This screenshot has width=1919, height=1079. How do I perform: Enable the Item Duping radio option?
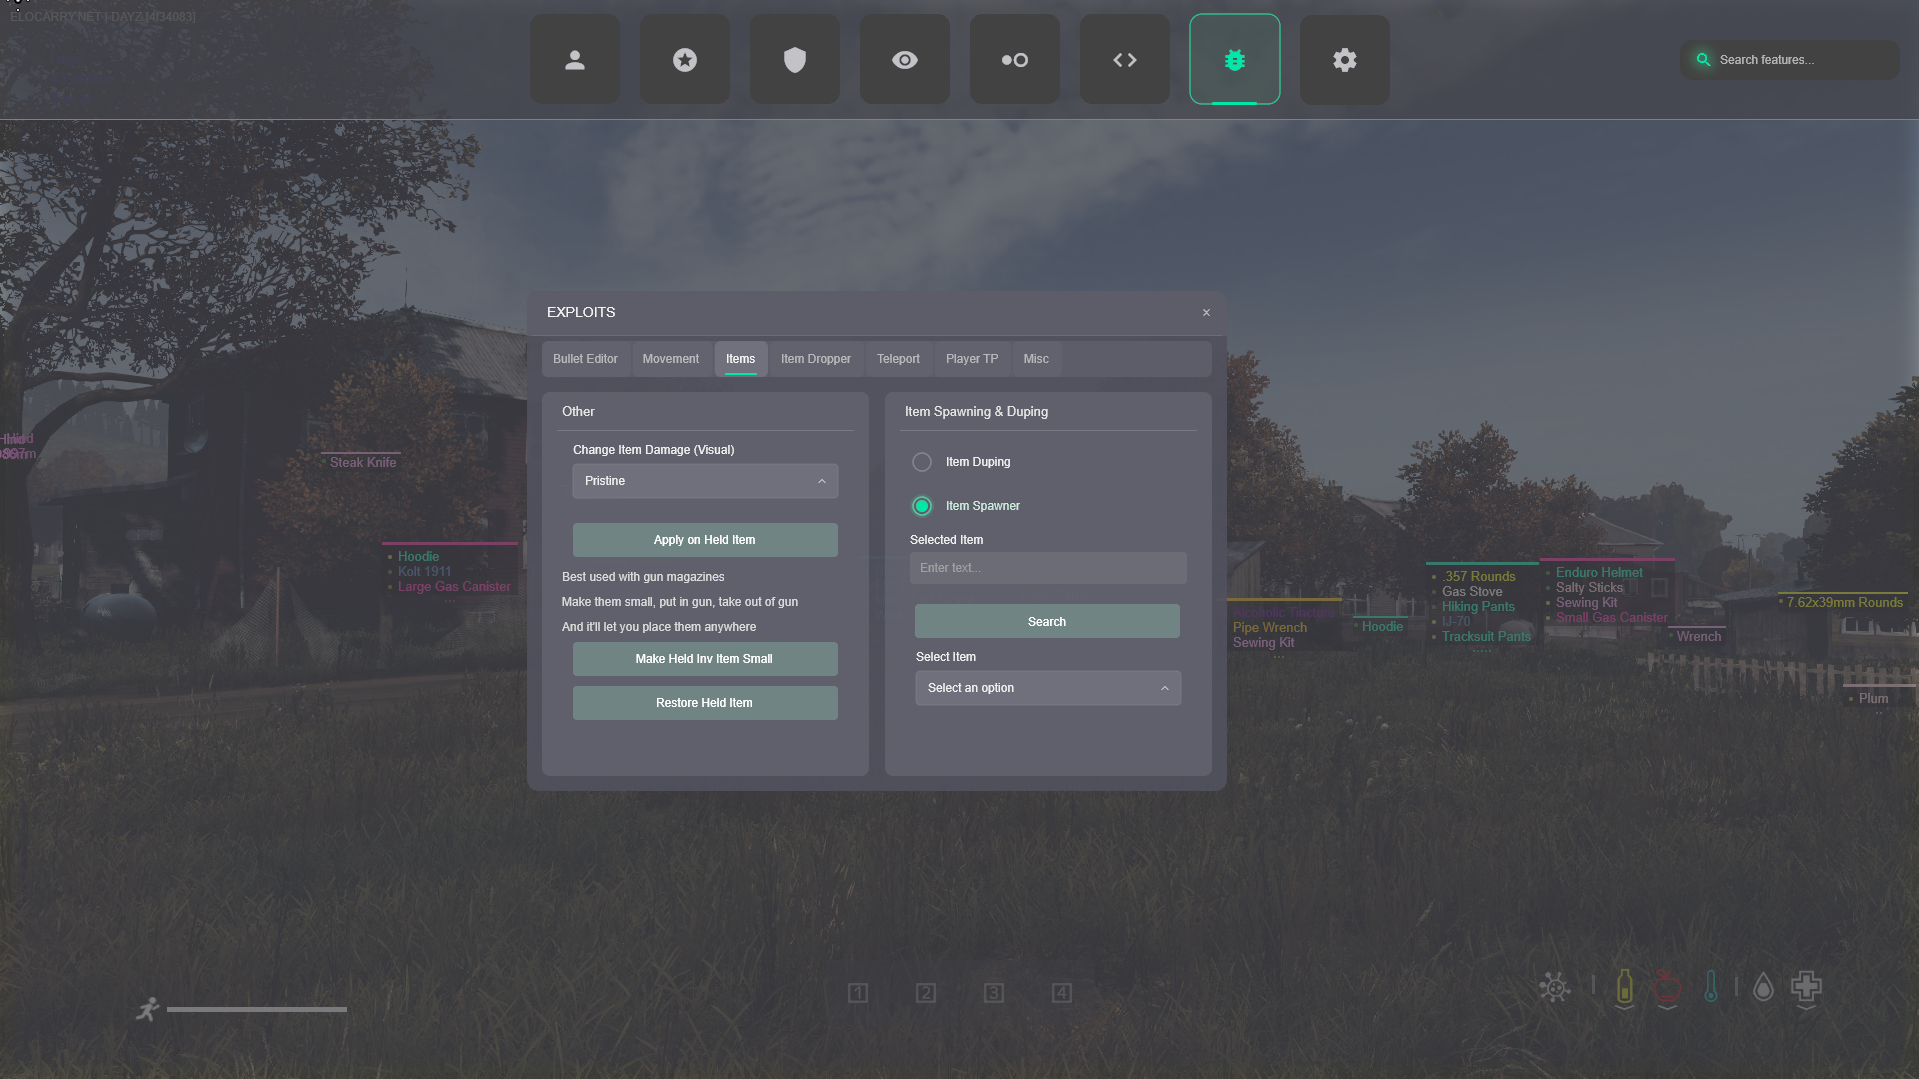coord(922,462)
